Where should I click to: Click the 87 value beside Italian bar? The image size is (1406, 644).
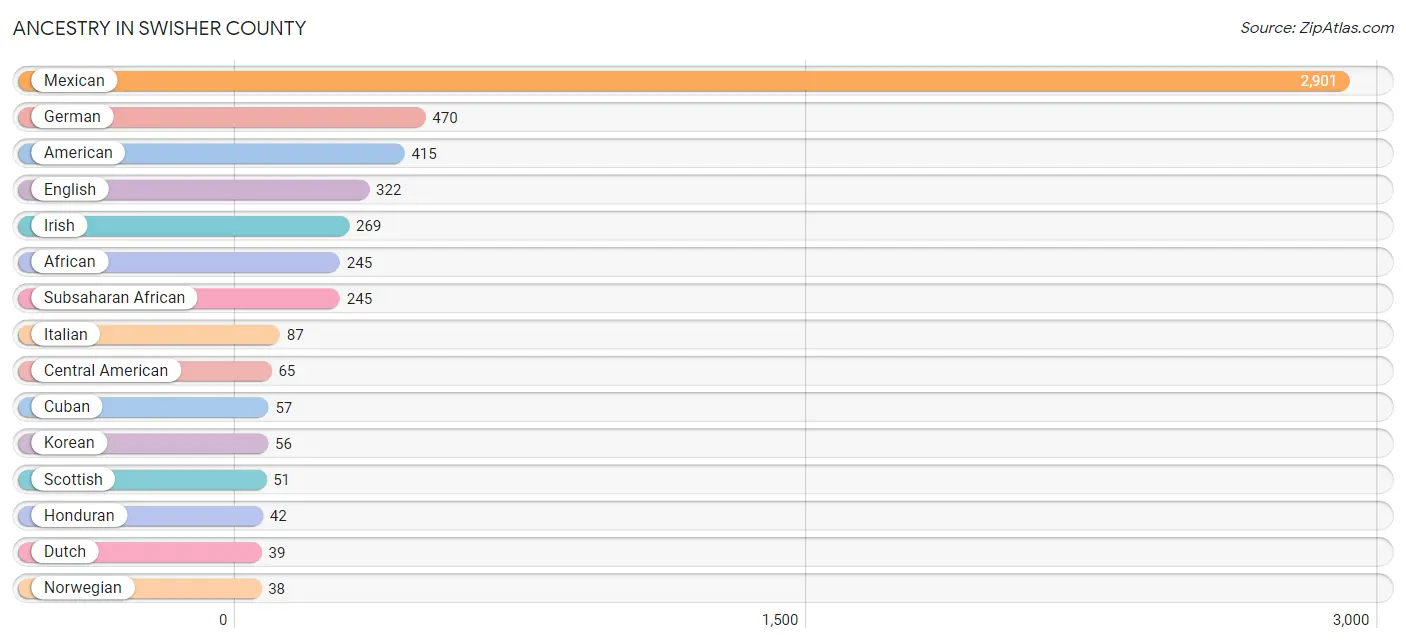(295, 335)
